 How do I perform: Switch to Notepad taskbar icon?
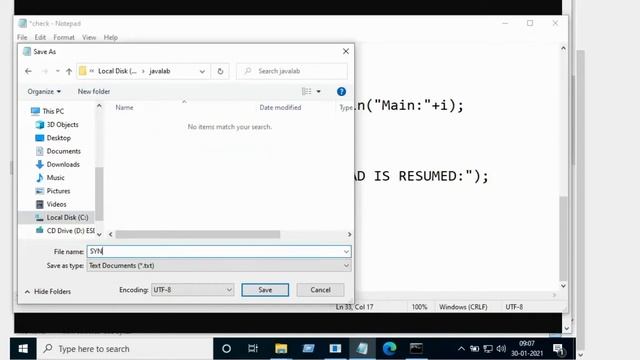point(362,349)
